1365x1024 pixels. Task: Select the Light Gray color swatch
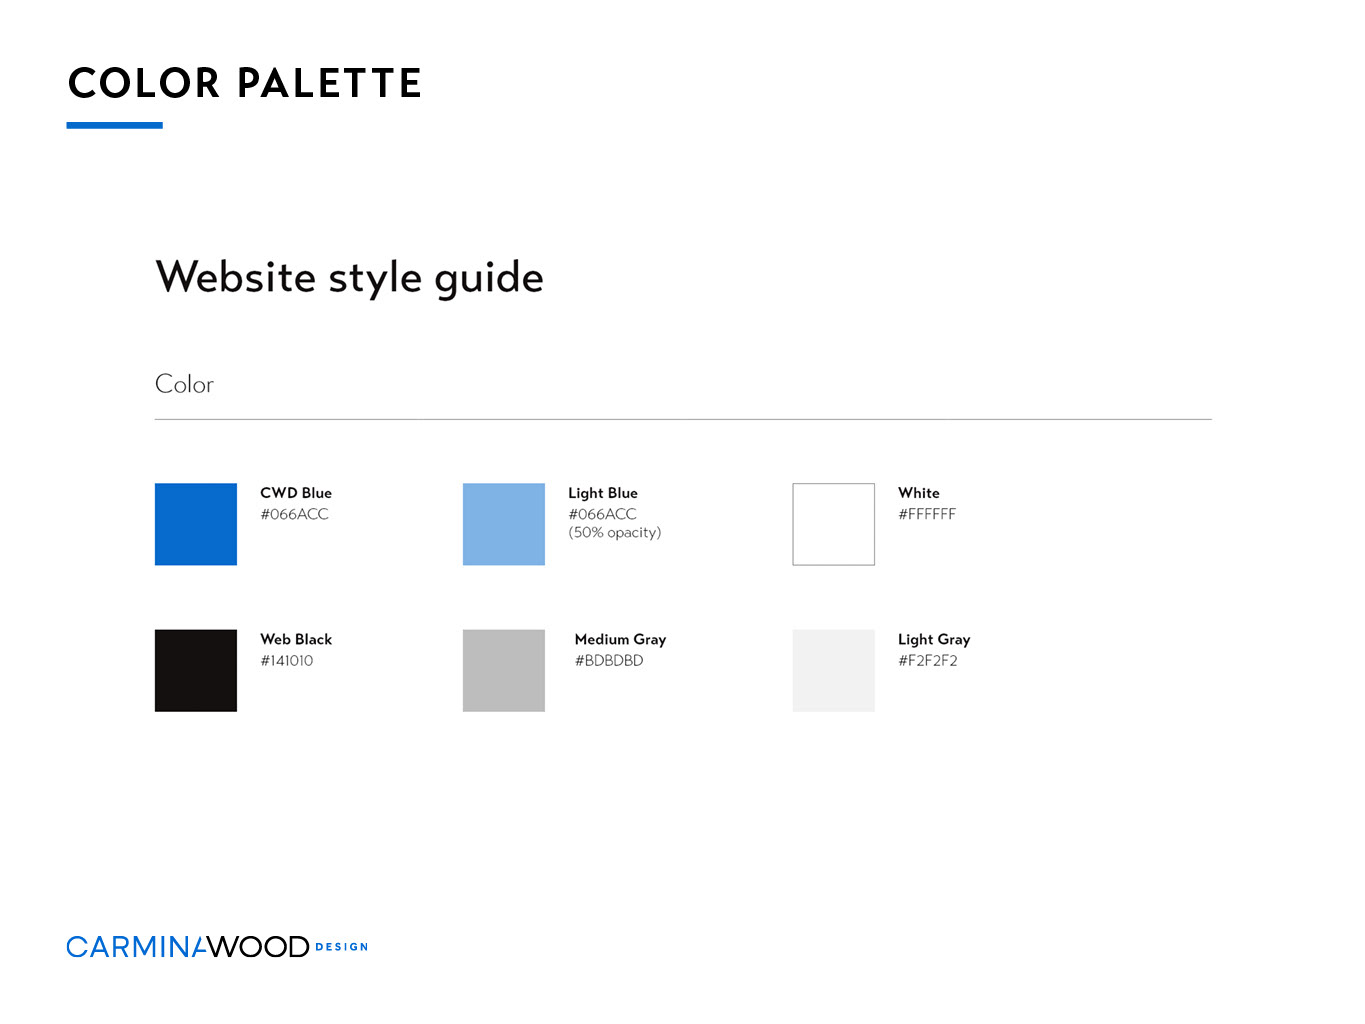click(834, 670)
